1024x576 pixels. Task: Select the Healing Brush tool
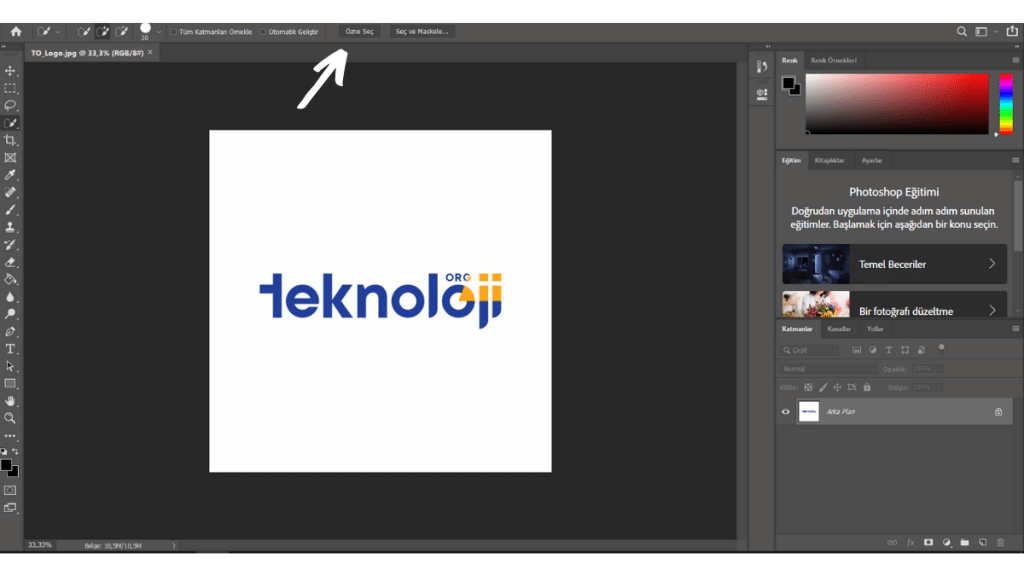pos(10,193)
